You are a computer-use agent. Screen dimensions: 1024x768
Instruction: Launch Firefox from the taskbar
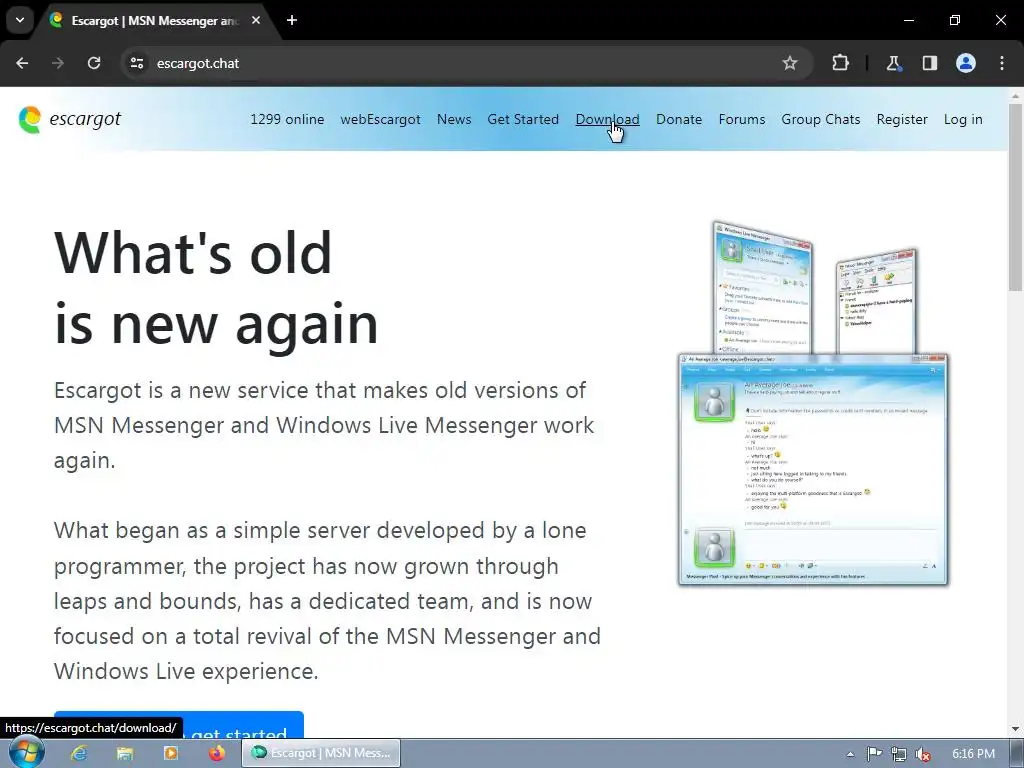point(217,754)
